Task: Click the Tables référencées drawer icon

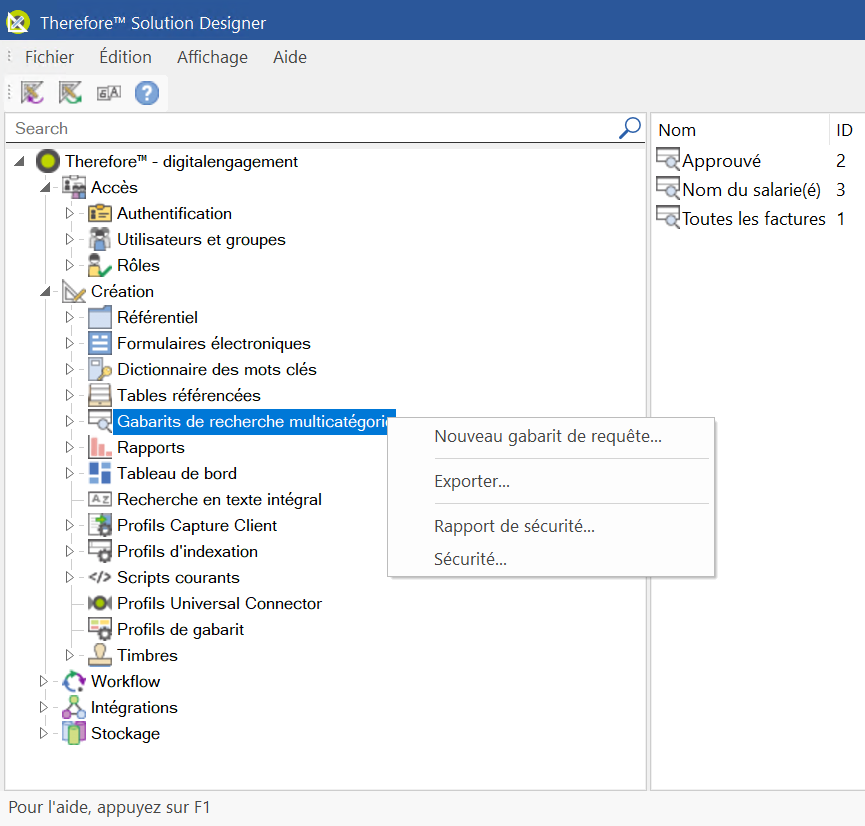Action: (100, 395)
